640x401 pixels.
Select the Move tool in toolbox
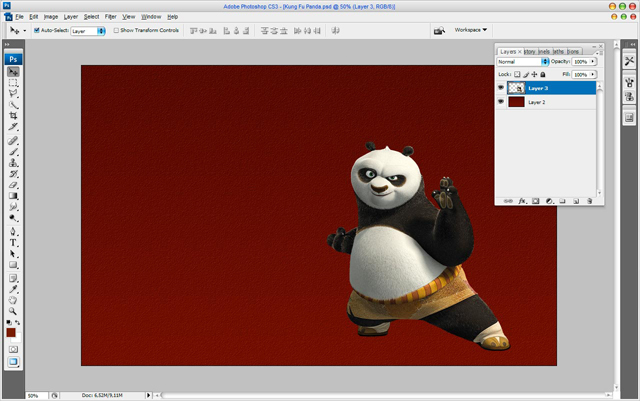tap(13, 72)
